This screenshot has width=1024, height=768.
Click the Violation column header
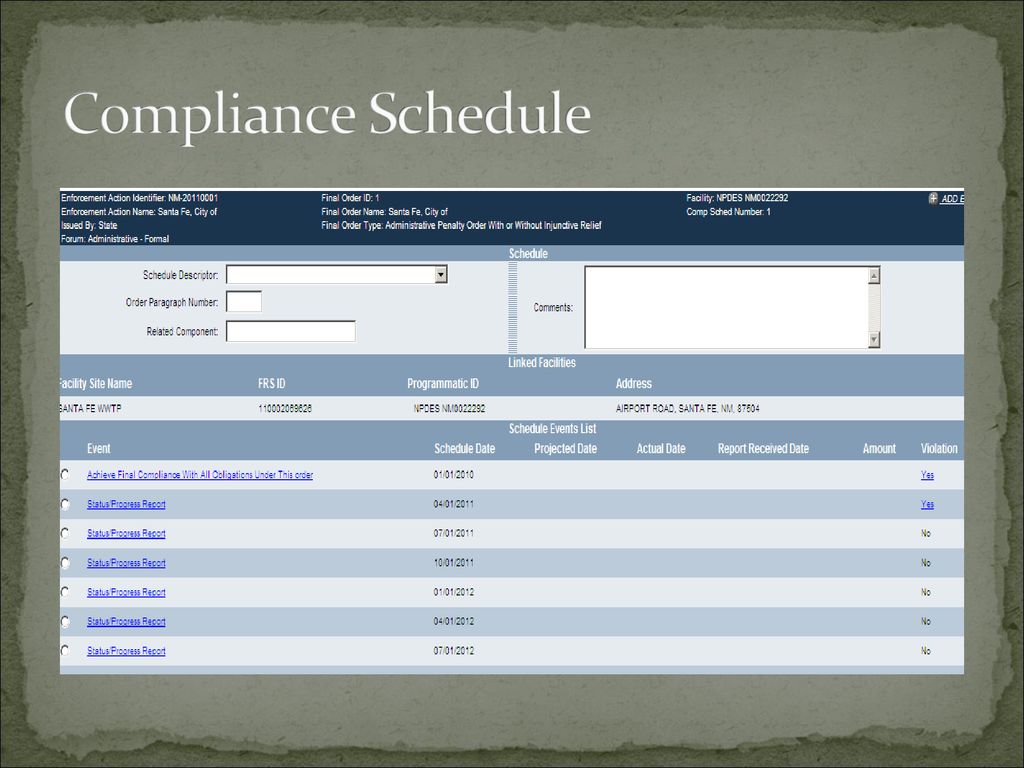click(x=939, y=449)
